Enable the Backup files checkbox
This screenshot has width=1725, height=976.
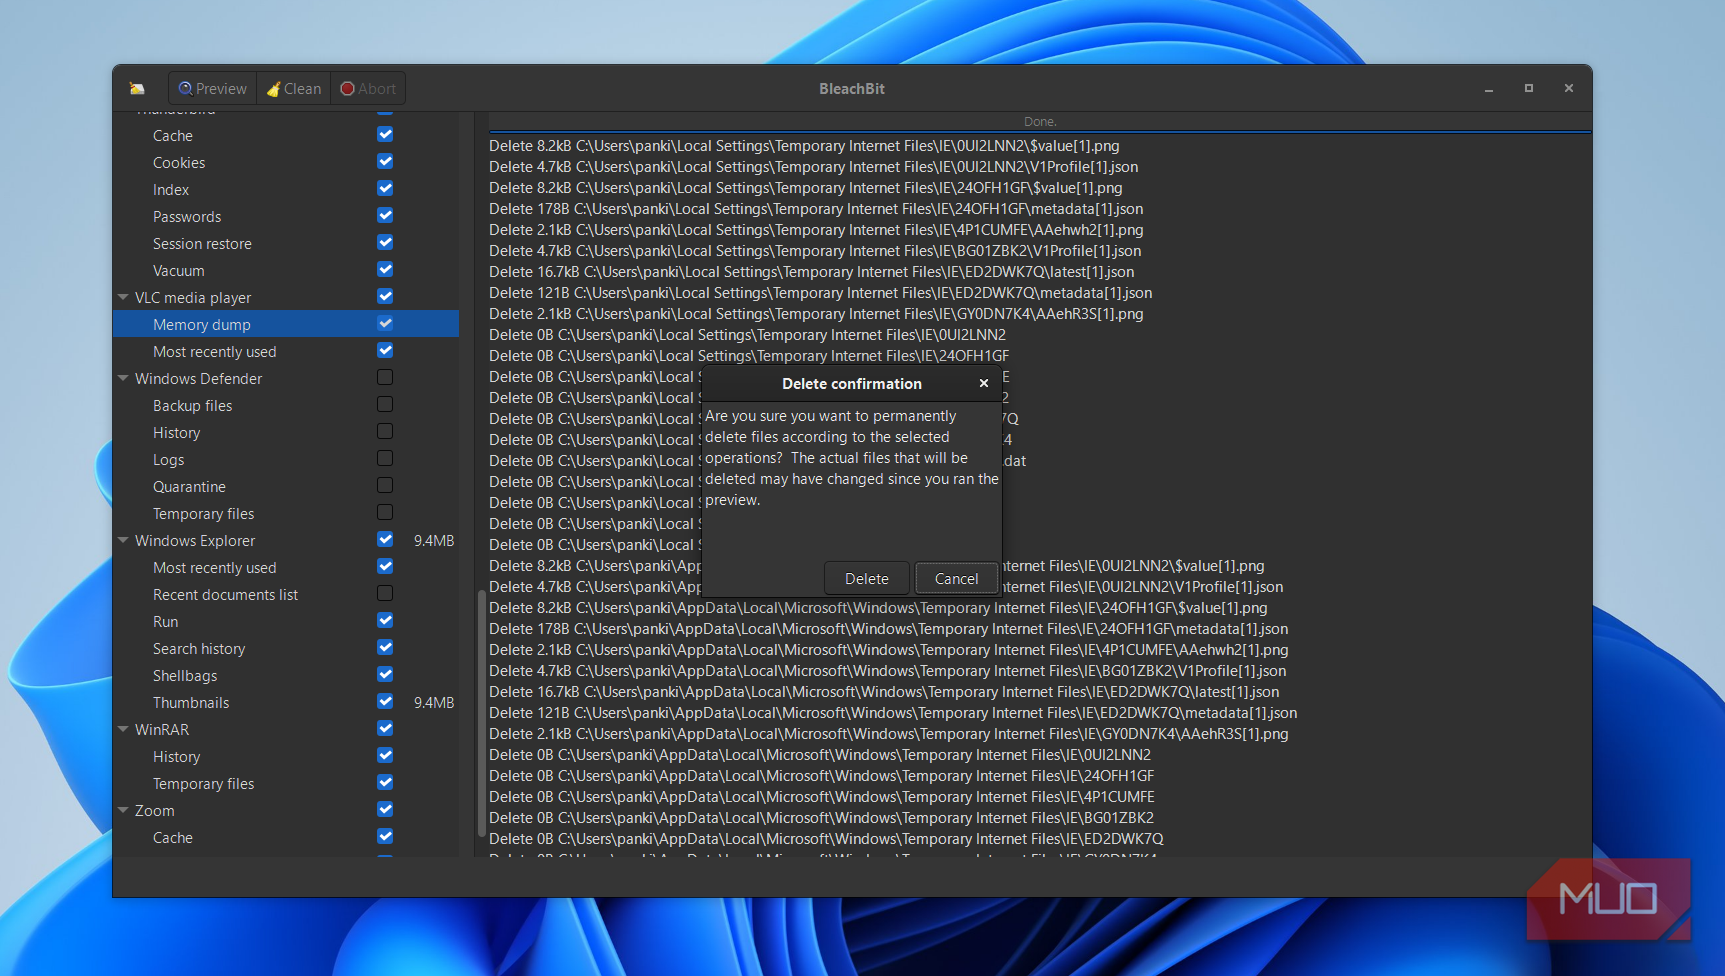point(385,404)
